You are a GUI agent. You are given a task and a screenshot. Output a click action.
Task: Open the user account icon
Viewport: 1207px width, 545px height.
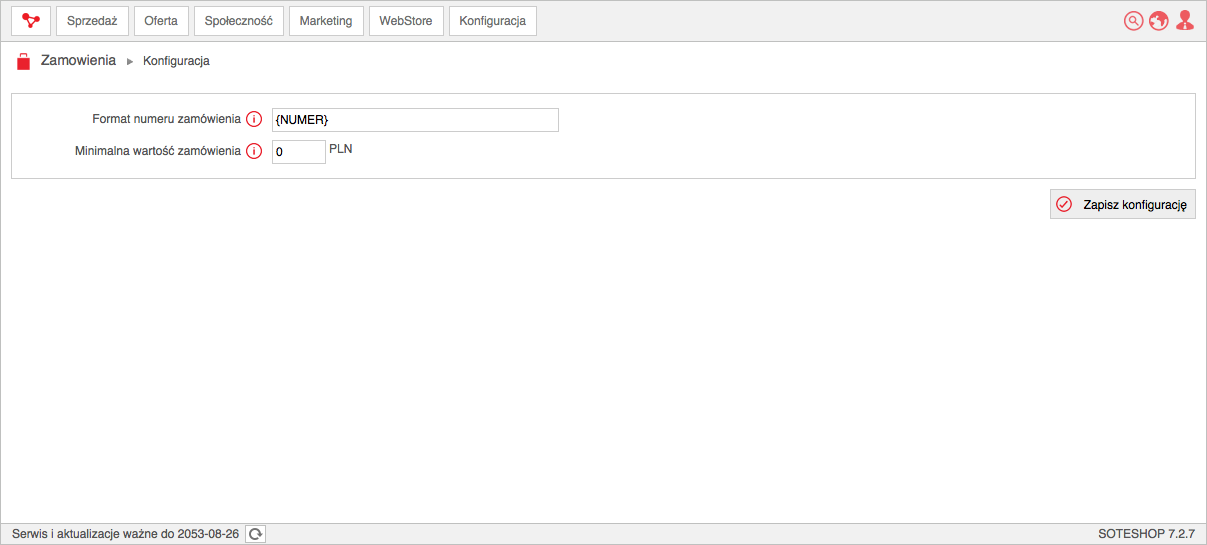point(1185,21)
